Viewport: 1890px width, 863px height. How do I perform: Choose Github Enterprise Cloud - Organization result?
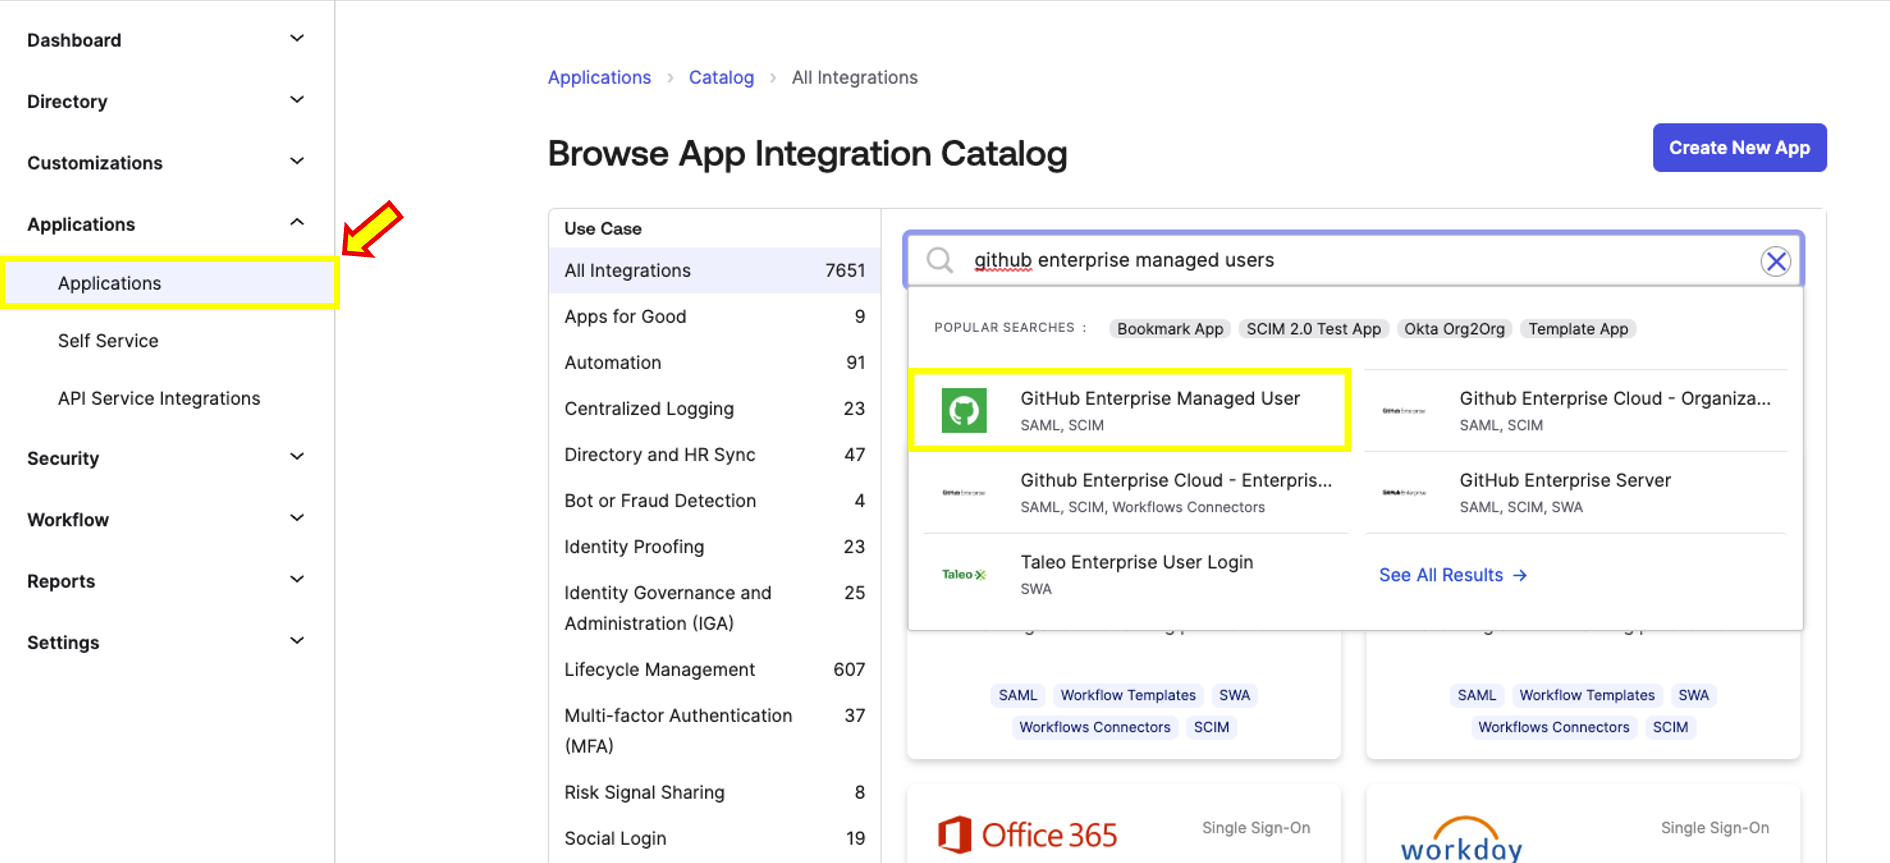click(1577, 411)
